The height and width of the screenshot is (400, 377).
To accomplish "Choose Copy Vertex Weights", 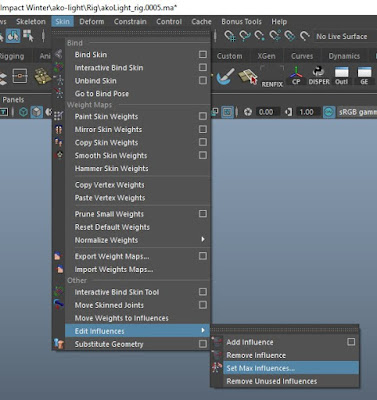I will [137, 185].
